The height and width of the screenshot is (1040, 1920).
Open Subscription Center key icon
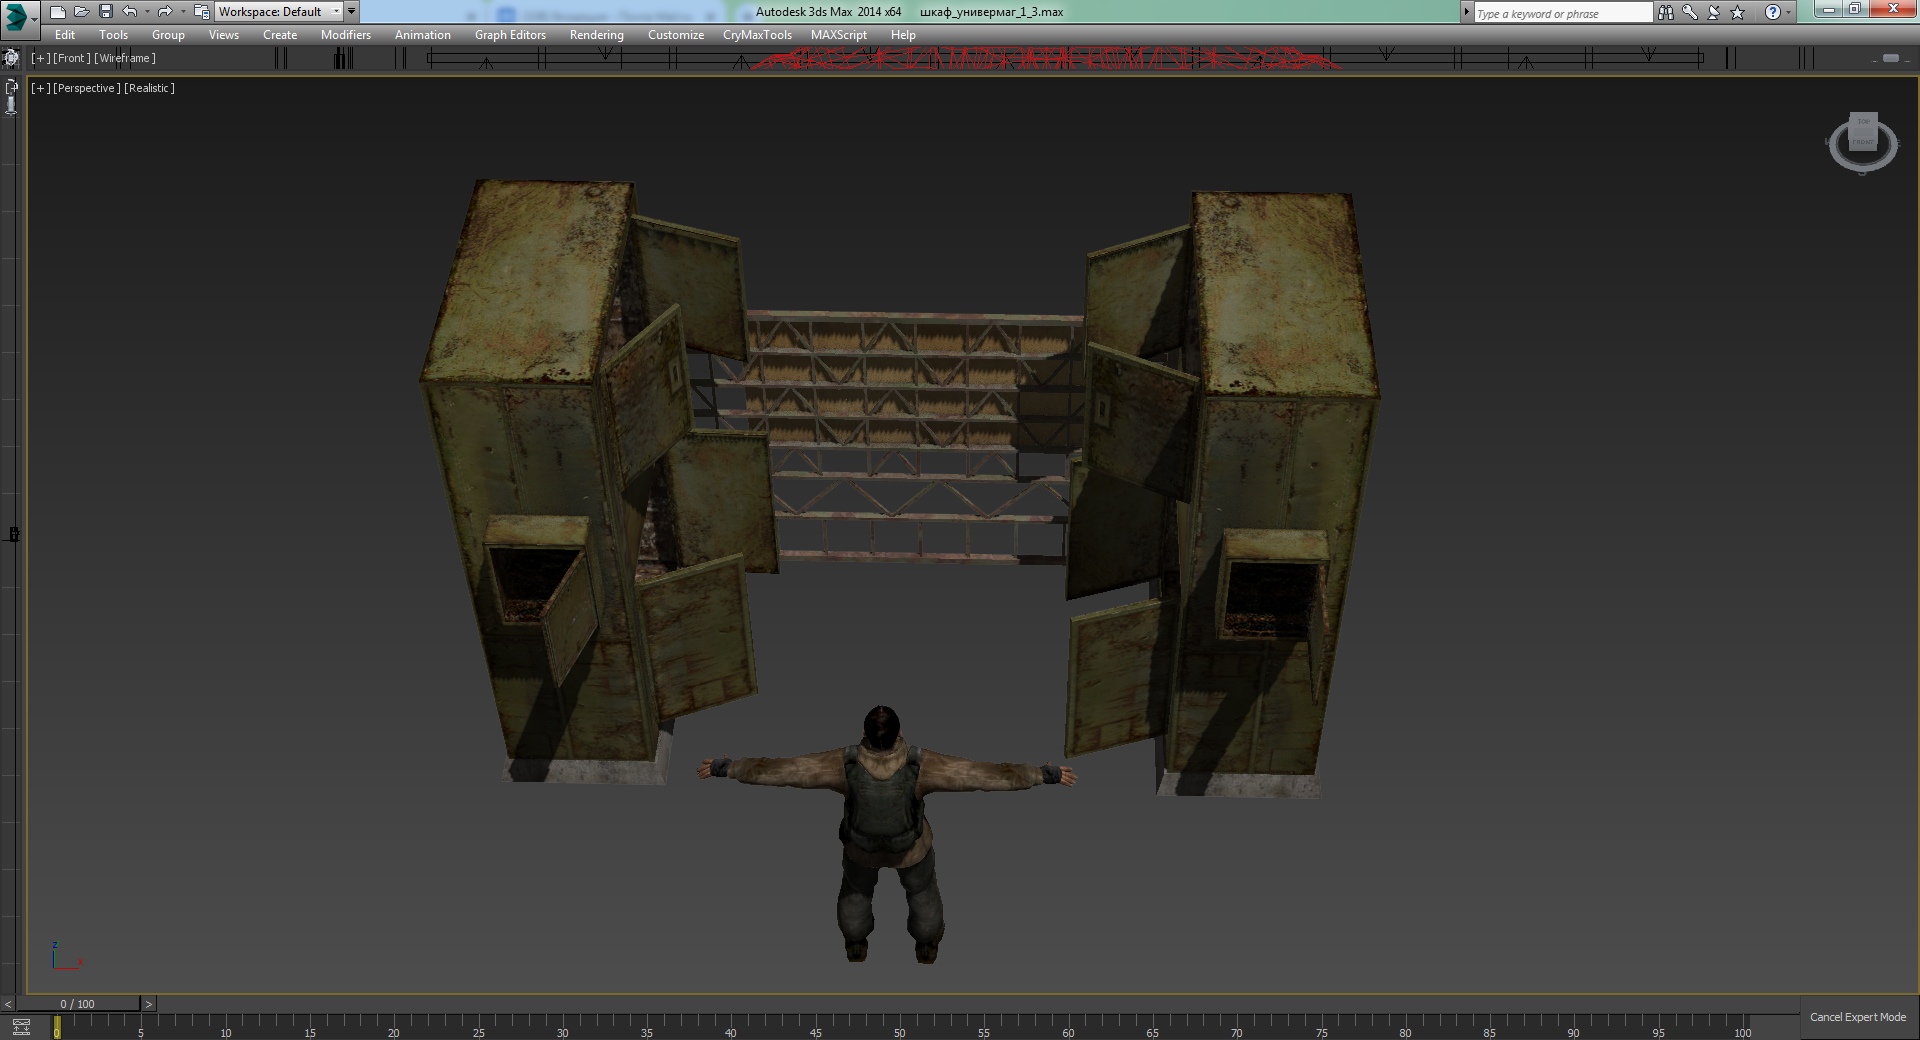tap(1689, 12)
